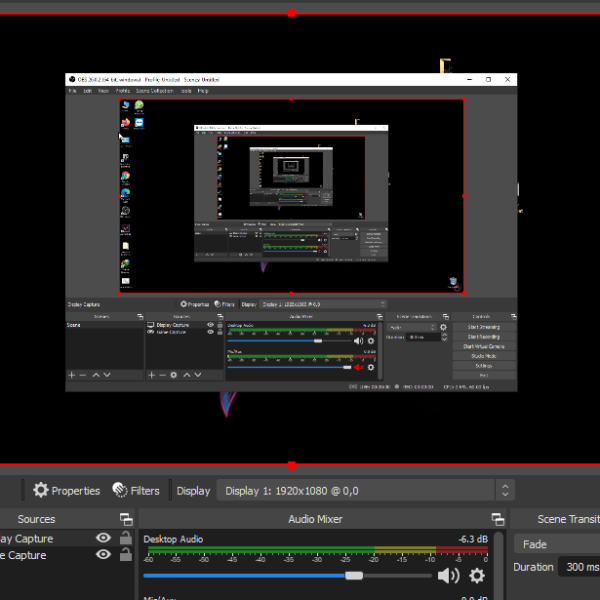The image size is (600, 600).
Task: Open the Display 1: 1920x1080 combo box
Action: (x=356, y=490)
